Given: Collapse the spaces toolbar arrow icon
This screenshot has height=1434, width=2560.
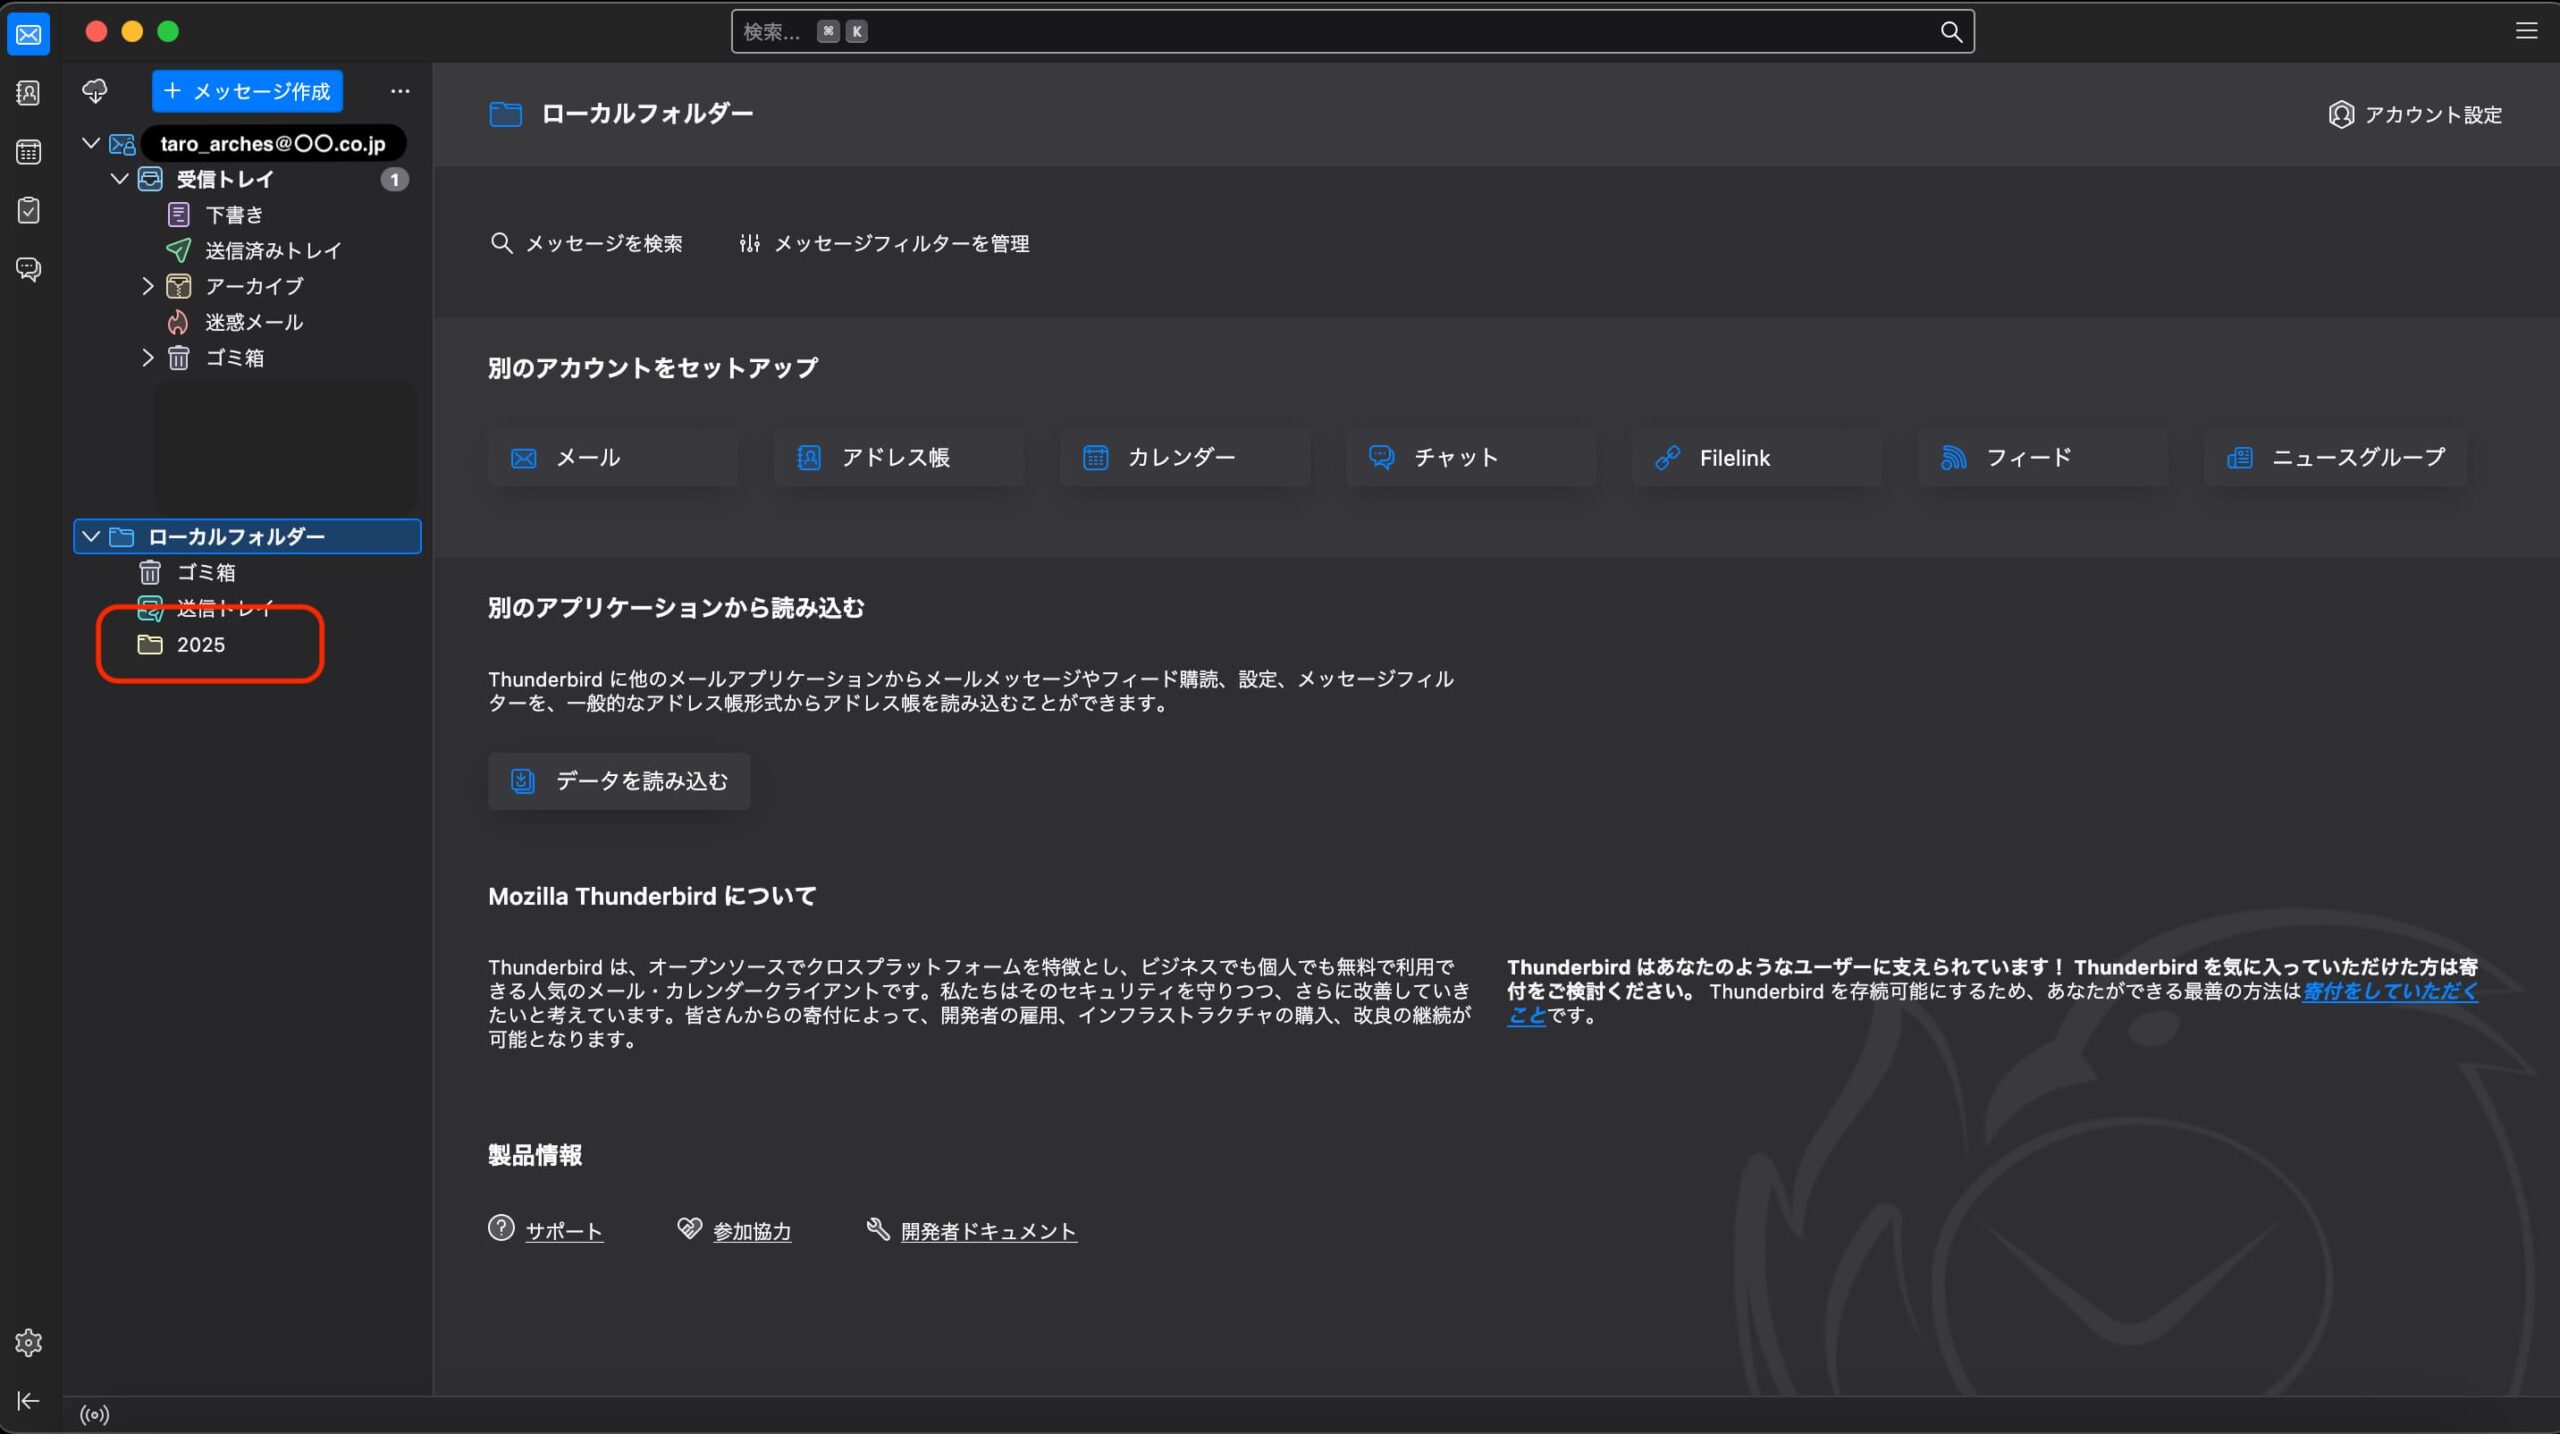Looking at the screenshot, I should pos(28,1400).
